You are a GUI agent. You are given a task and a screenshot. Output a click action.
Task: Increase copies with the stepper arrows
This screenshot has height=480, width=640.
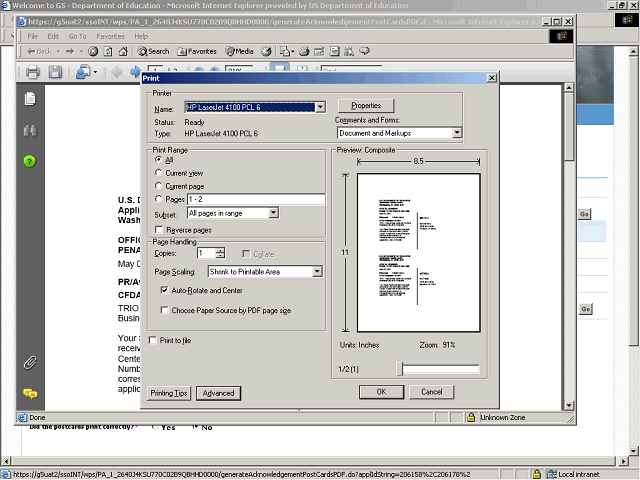coord(220,251)
